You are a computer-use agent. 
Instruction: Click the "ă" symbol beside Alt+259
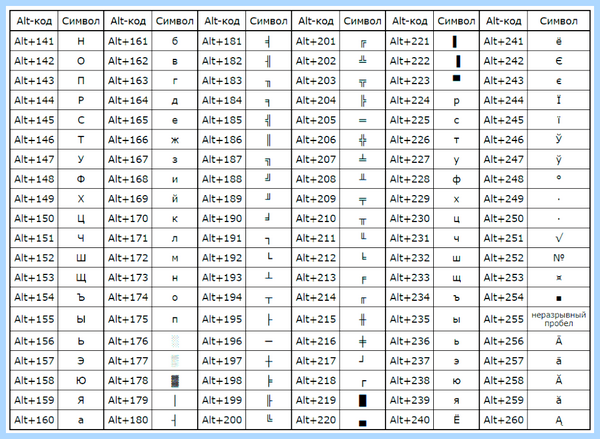tap(559, 400)
